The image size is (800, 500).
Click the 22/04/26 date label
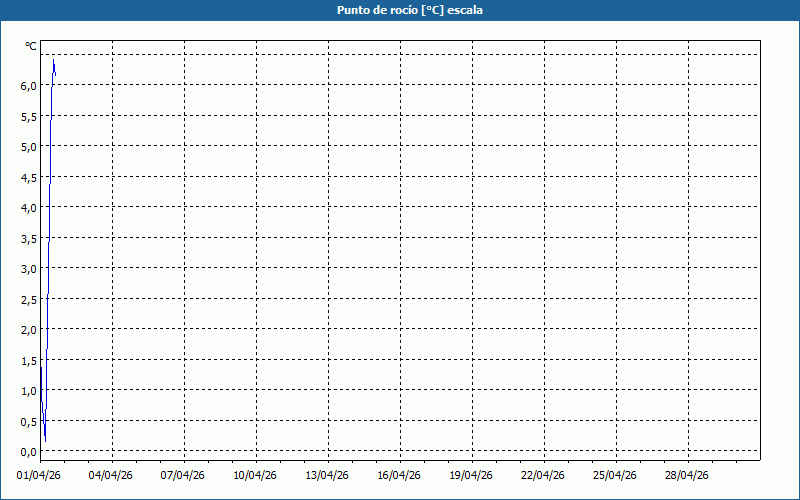(543, 475)
